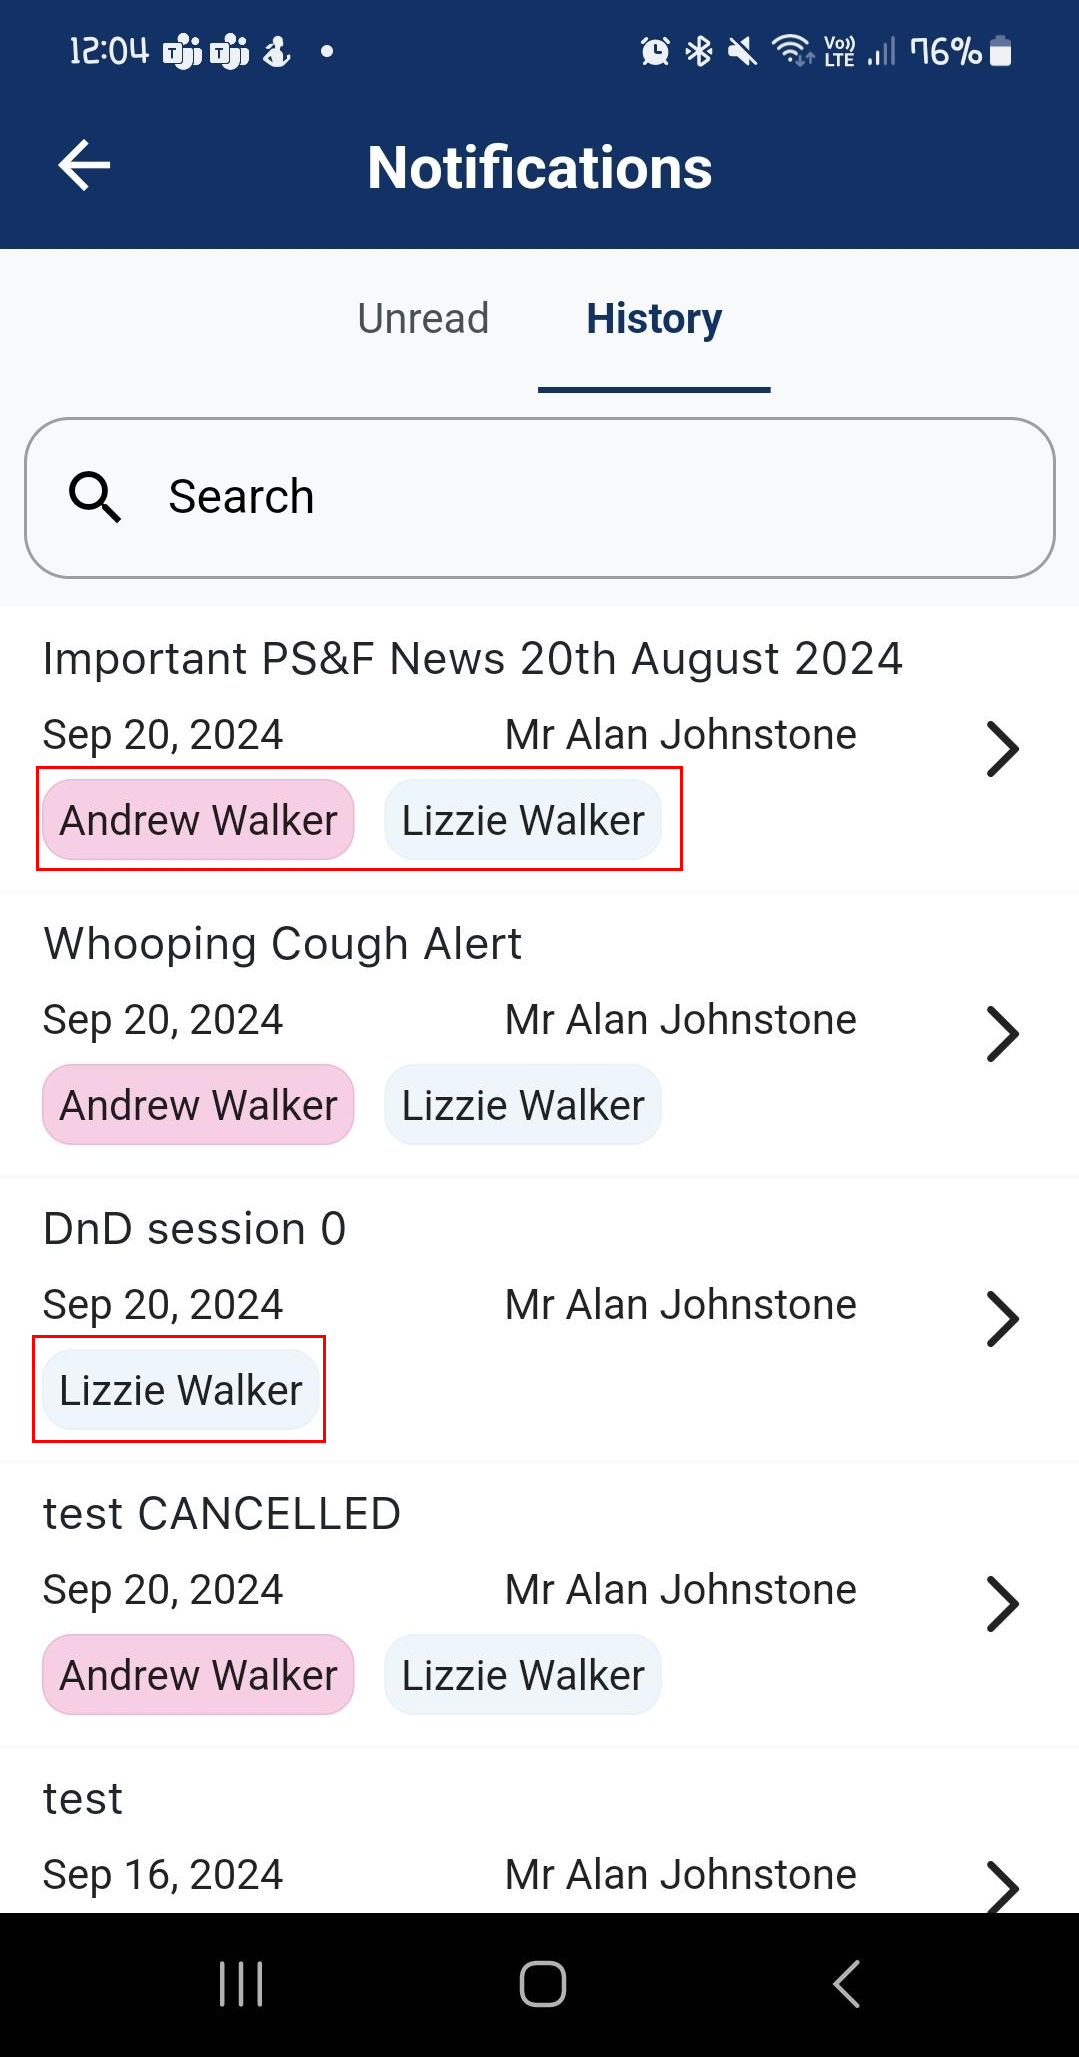The height and width of the screenshot is (2057, 1079).
Task: Select the History tab
Action: point(654,319)
